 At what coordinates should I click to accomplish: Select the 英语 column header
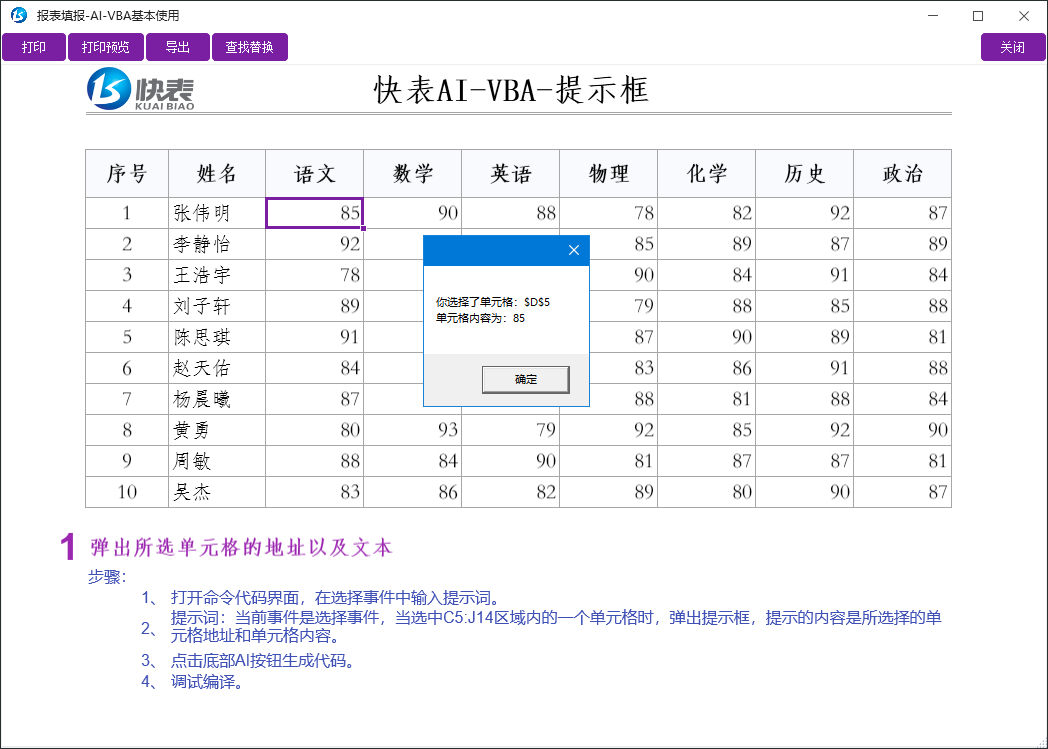(x=511, y=174)
